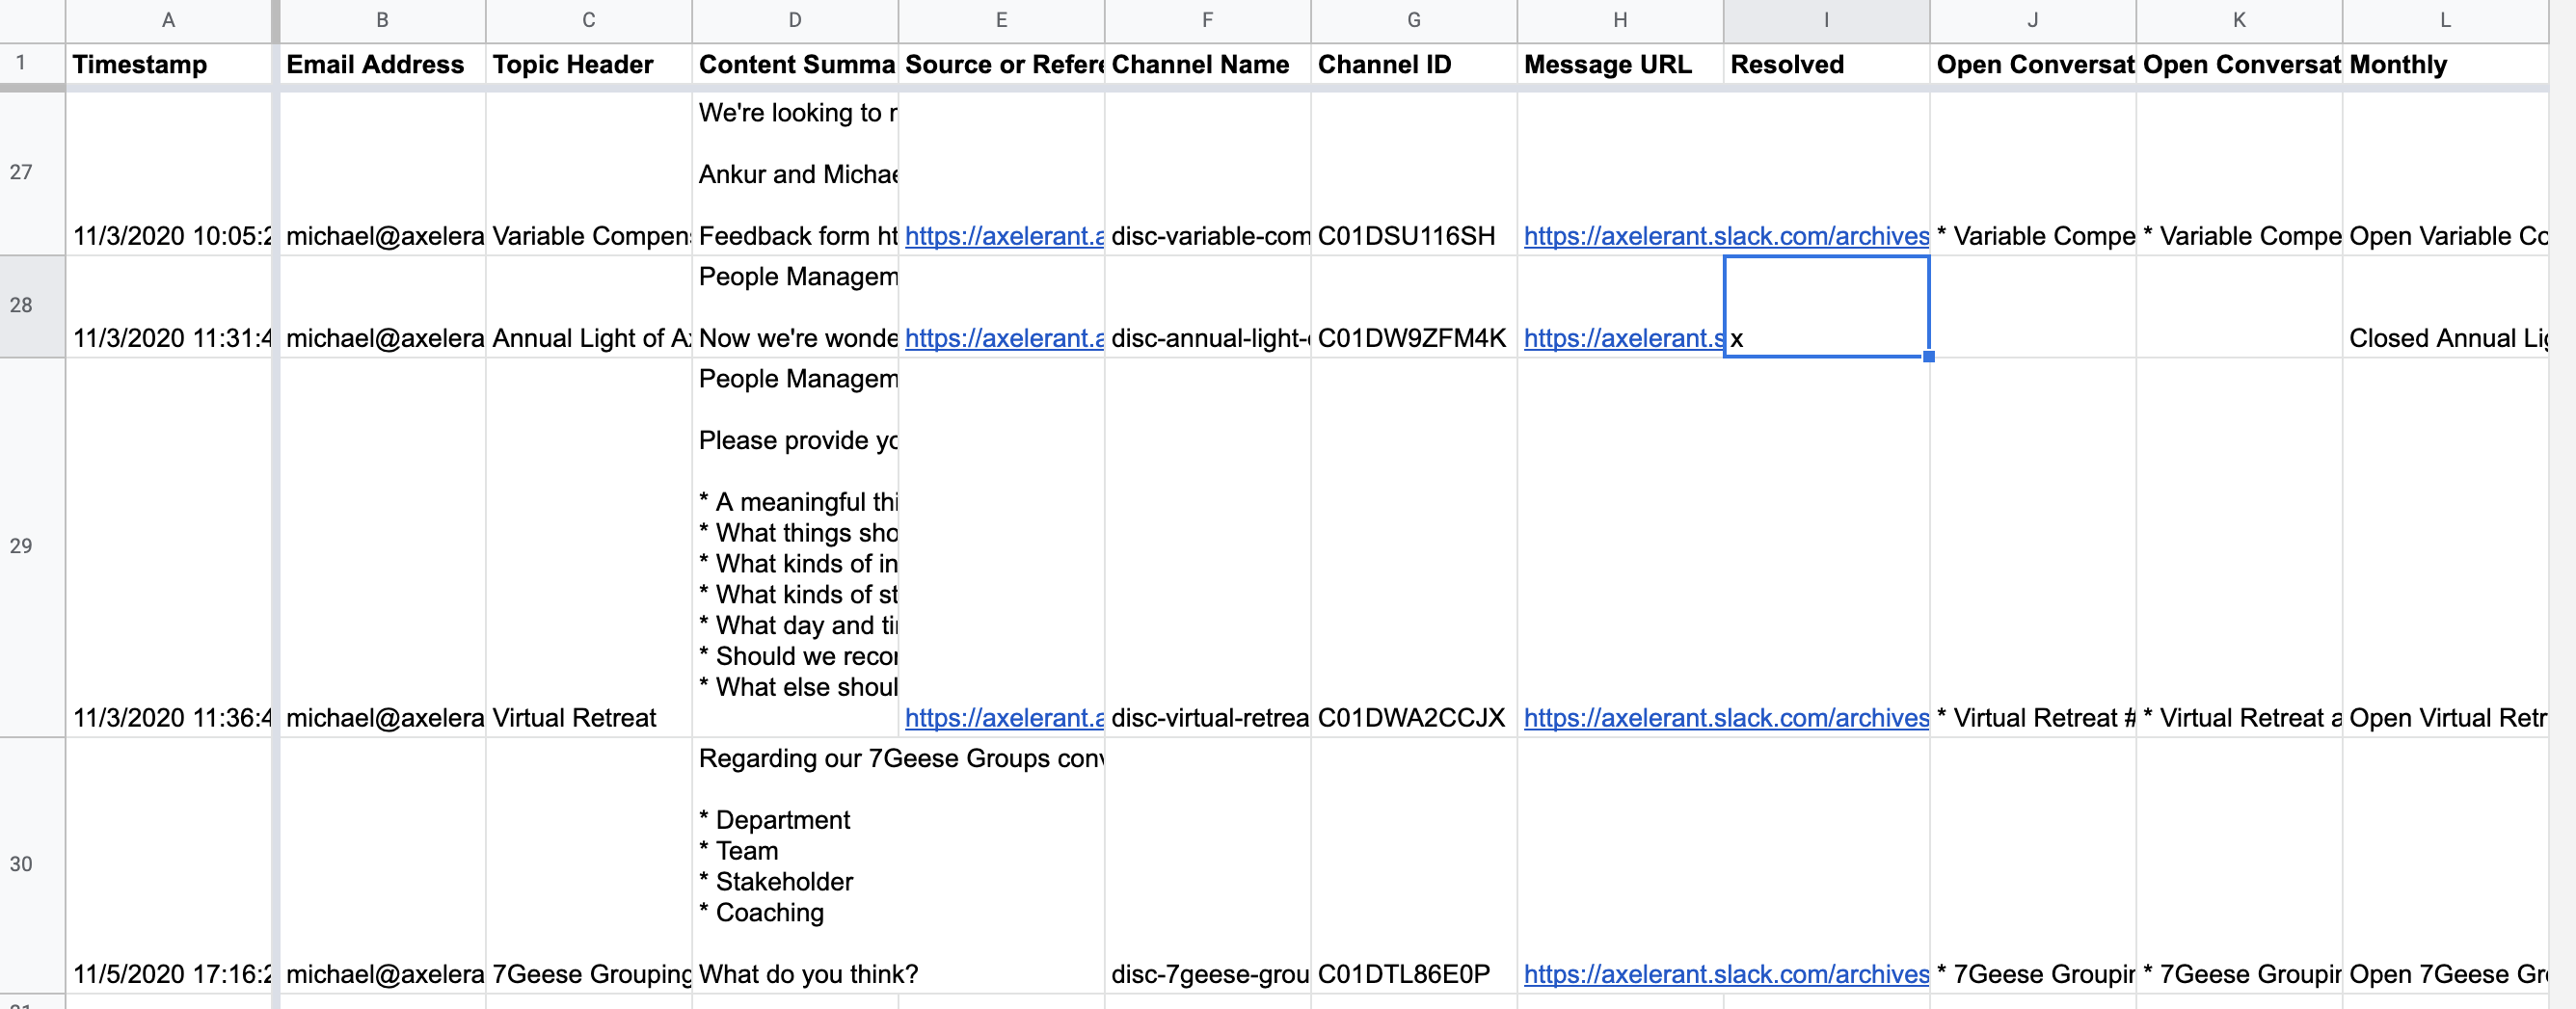Open source link in row 27
This screenshot has height=1009, width=2576.
(x=1004, y=236)
